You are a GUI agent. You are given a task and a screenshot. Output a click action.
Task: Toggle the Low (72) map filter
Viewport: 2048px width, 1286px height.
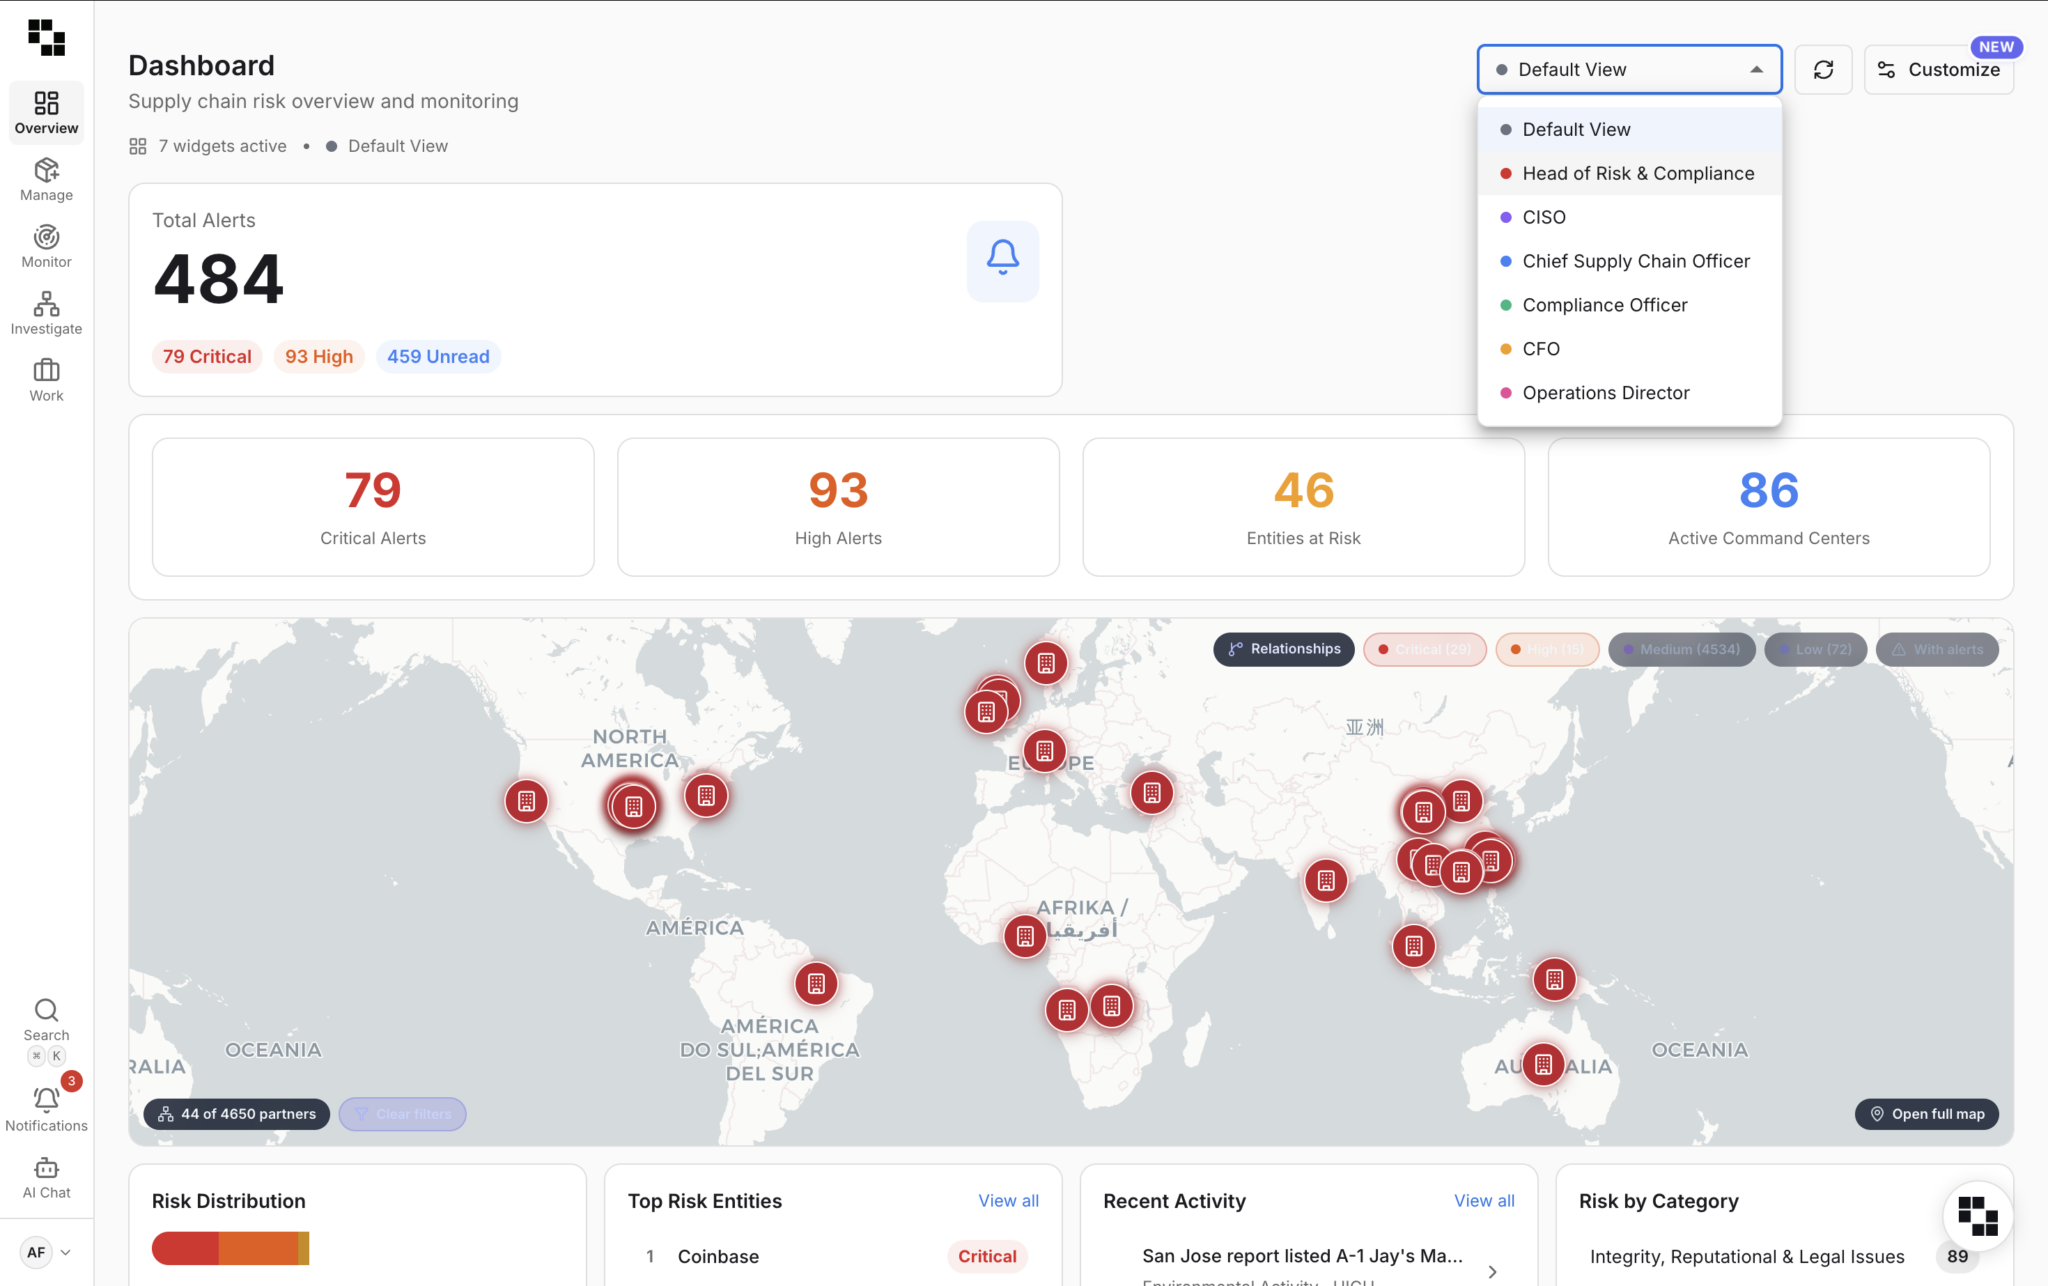pos(1815,649)
